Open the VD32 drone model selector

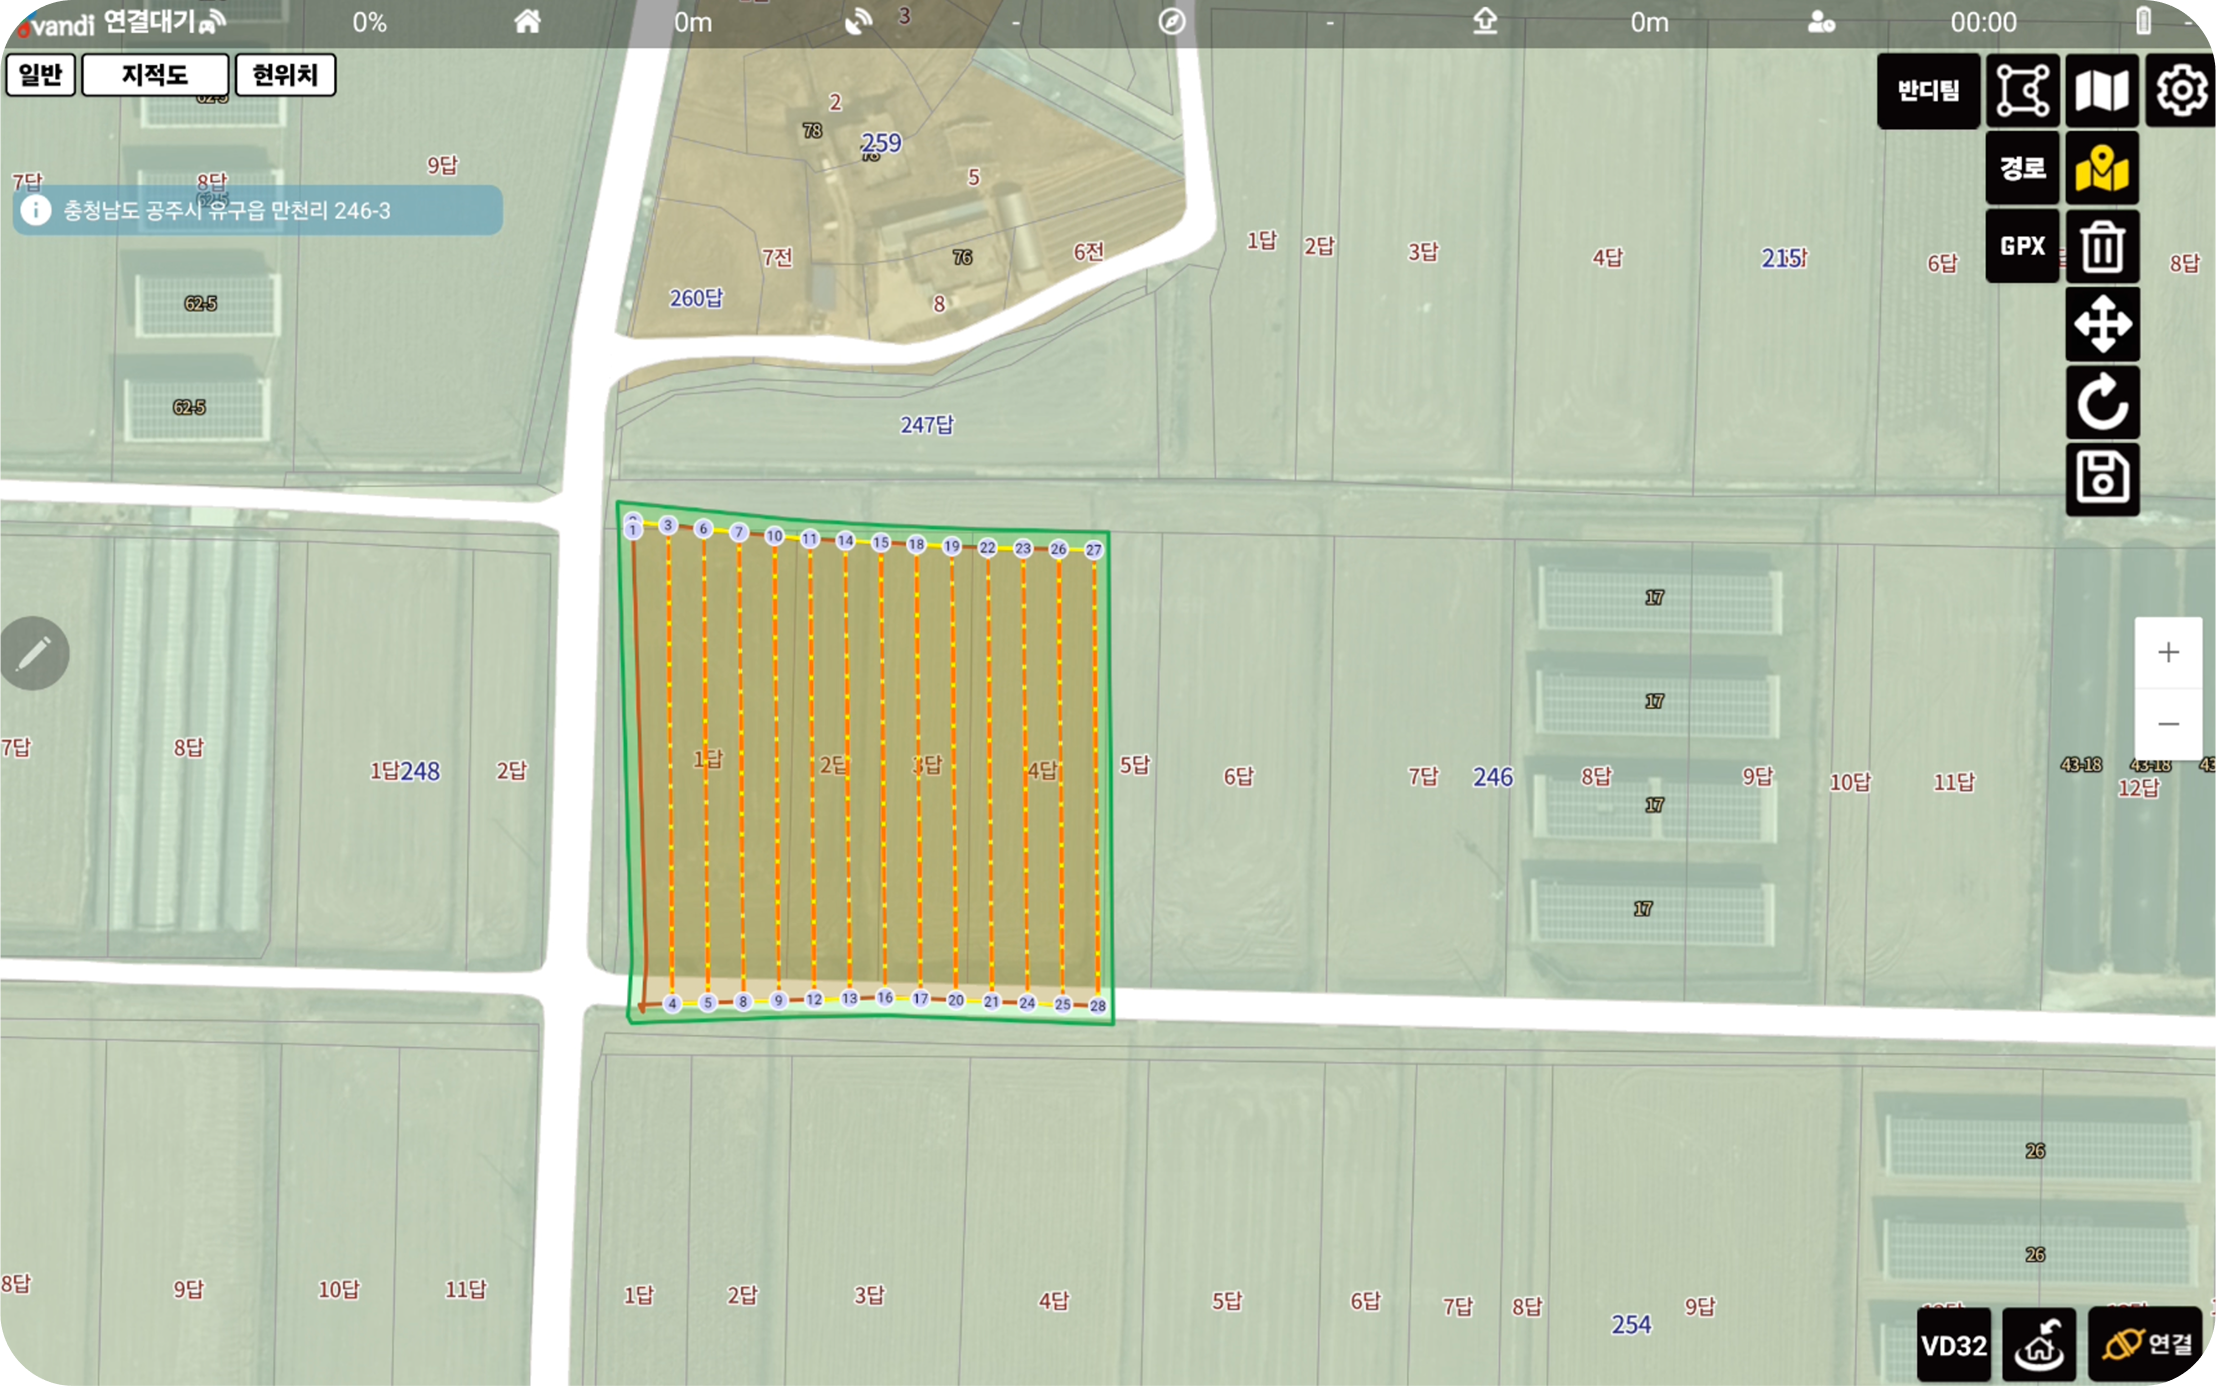pyautogui.click(x=1954, y=1345)
